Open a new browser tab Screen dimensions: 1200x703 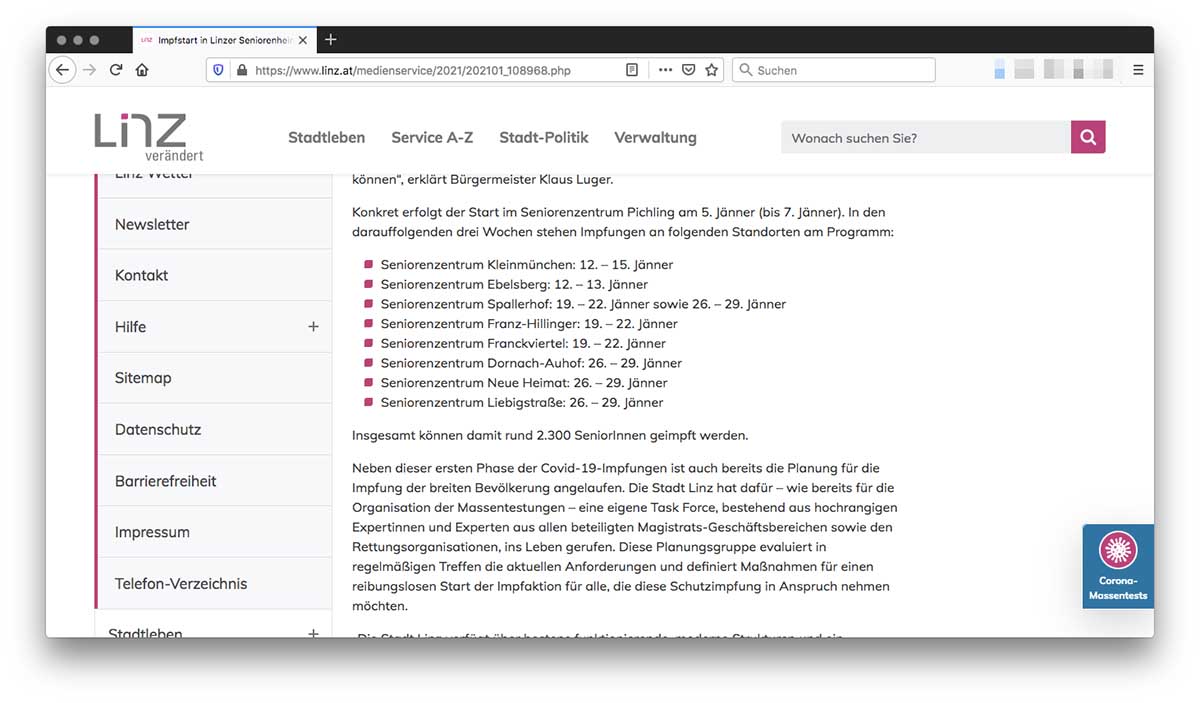point(331,40)
